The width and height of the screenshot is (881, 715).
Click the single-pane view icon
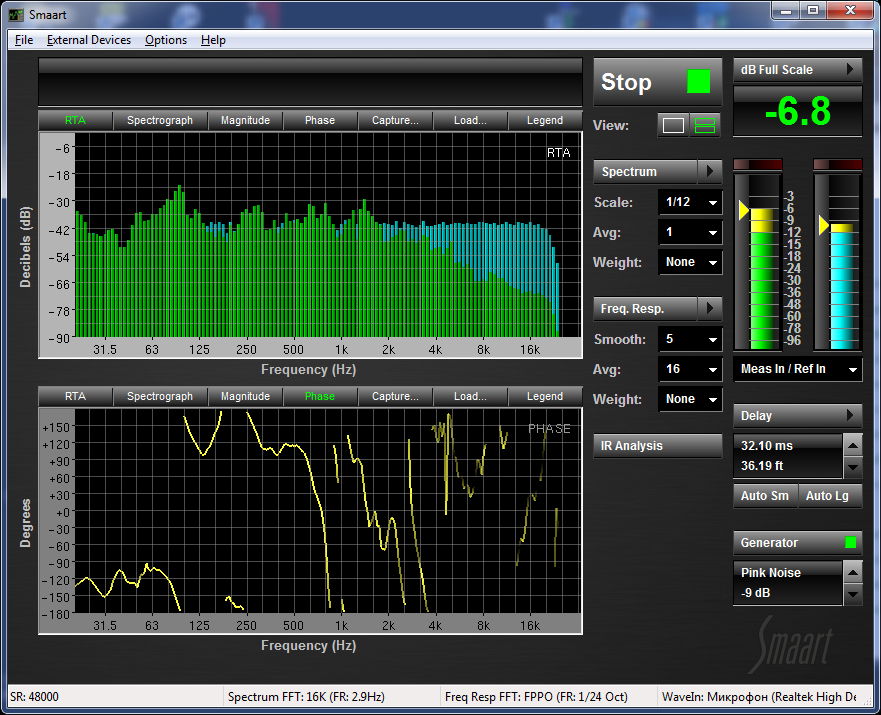click(674, 126)
